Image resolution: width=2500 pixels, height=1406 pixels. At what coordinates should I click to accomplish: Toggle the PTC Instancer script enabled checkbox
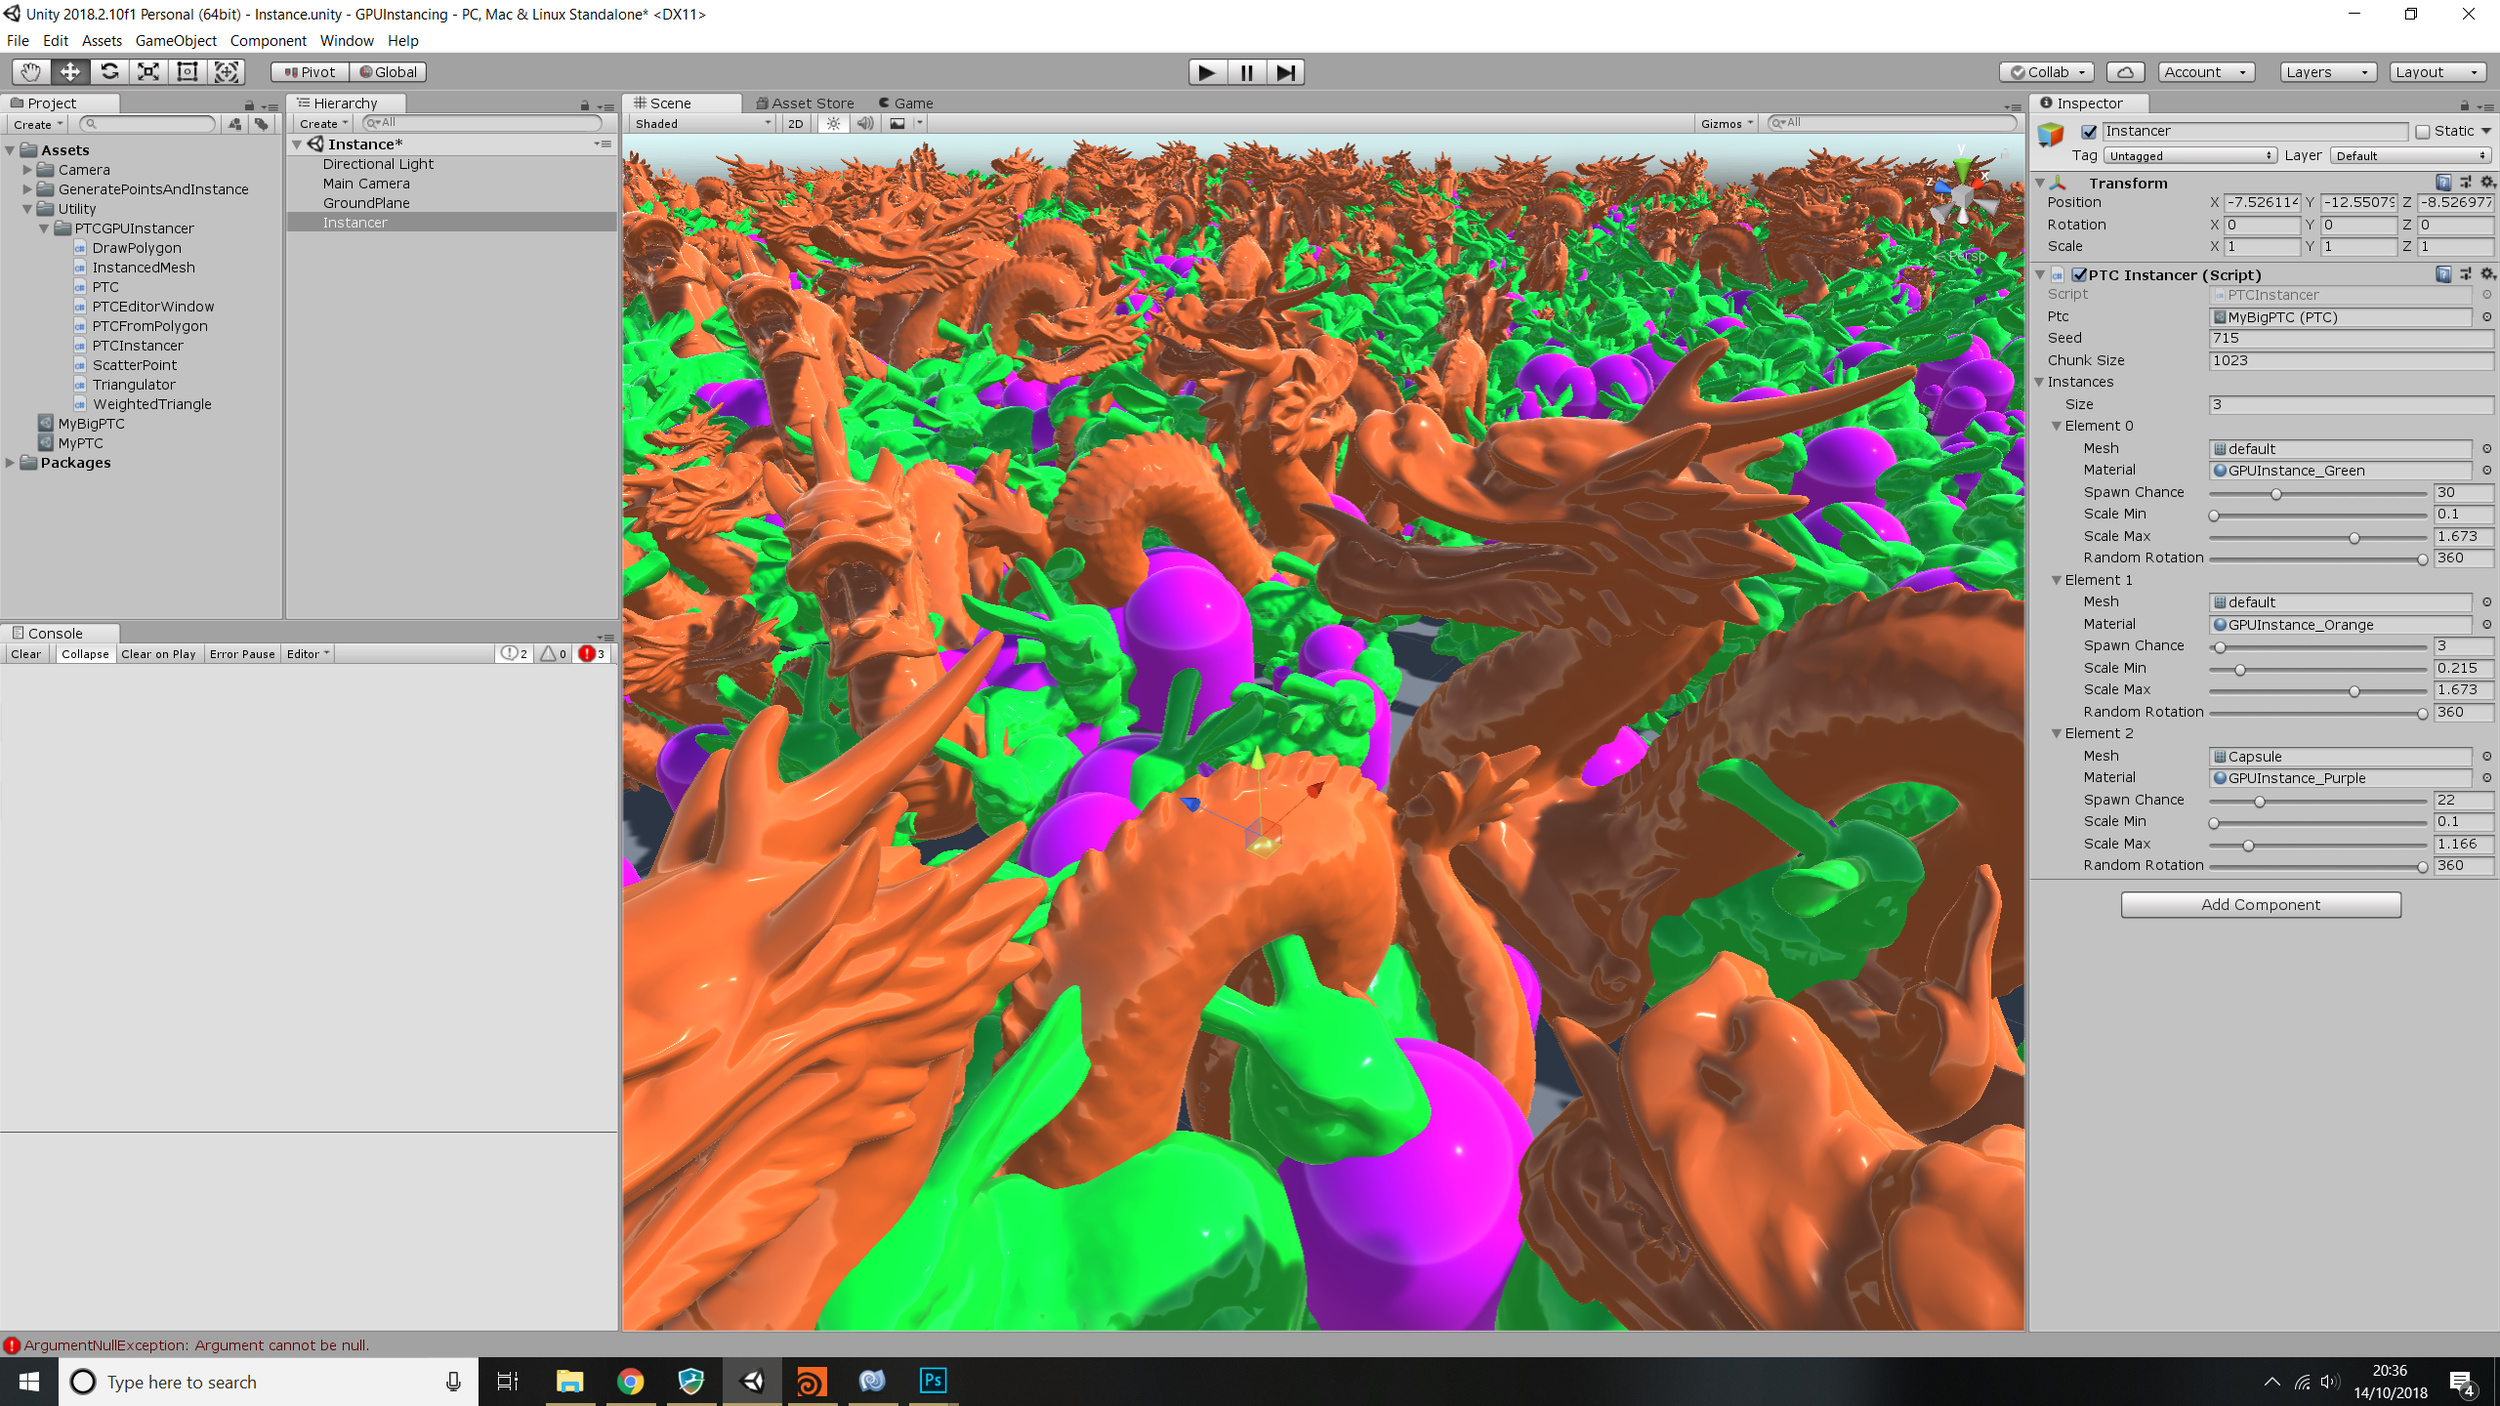click(x=2079, y=275)
